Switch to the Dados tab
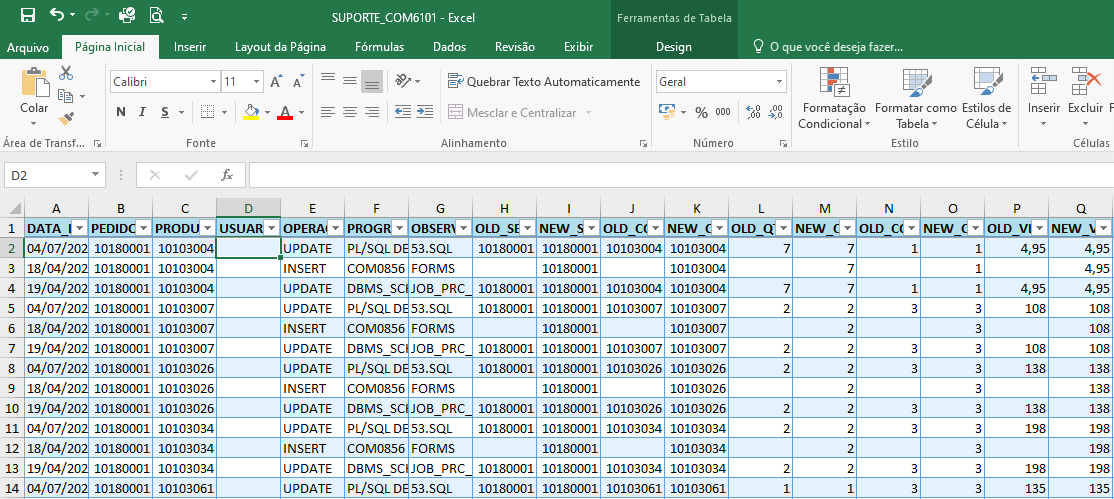This screenshot has height=499, width=1114. [x=450, y=47]
